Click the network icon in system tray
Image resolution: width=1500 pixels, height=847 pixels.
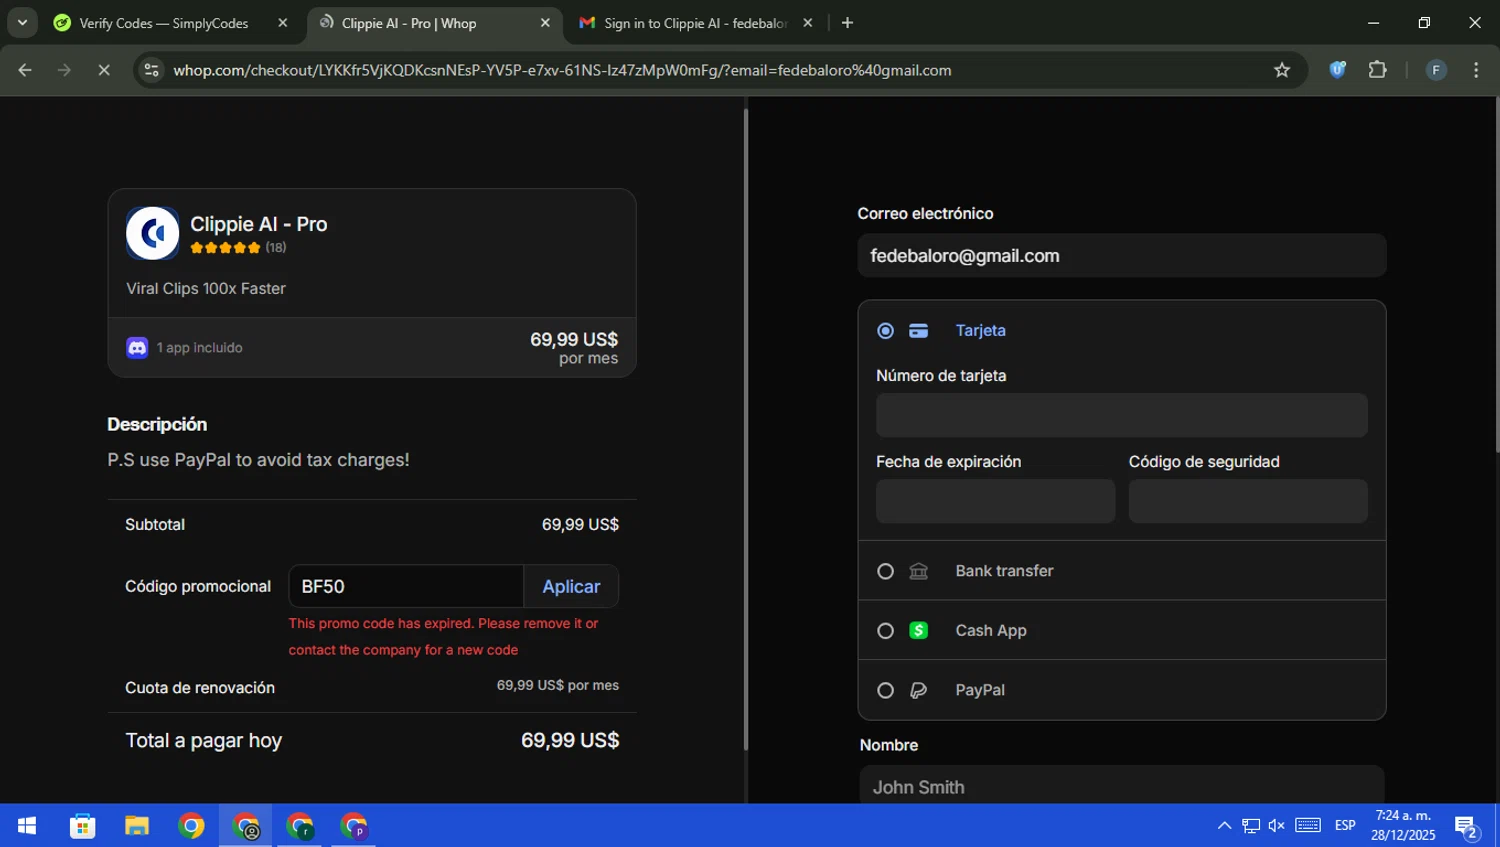pyautogui.click(x=1251, y=826)
